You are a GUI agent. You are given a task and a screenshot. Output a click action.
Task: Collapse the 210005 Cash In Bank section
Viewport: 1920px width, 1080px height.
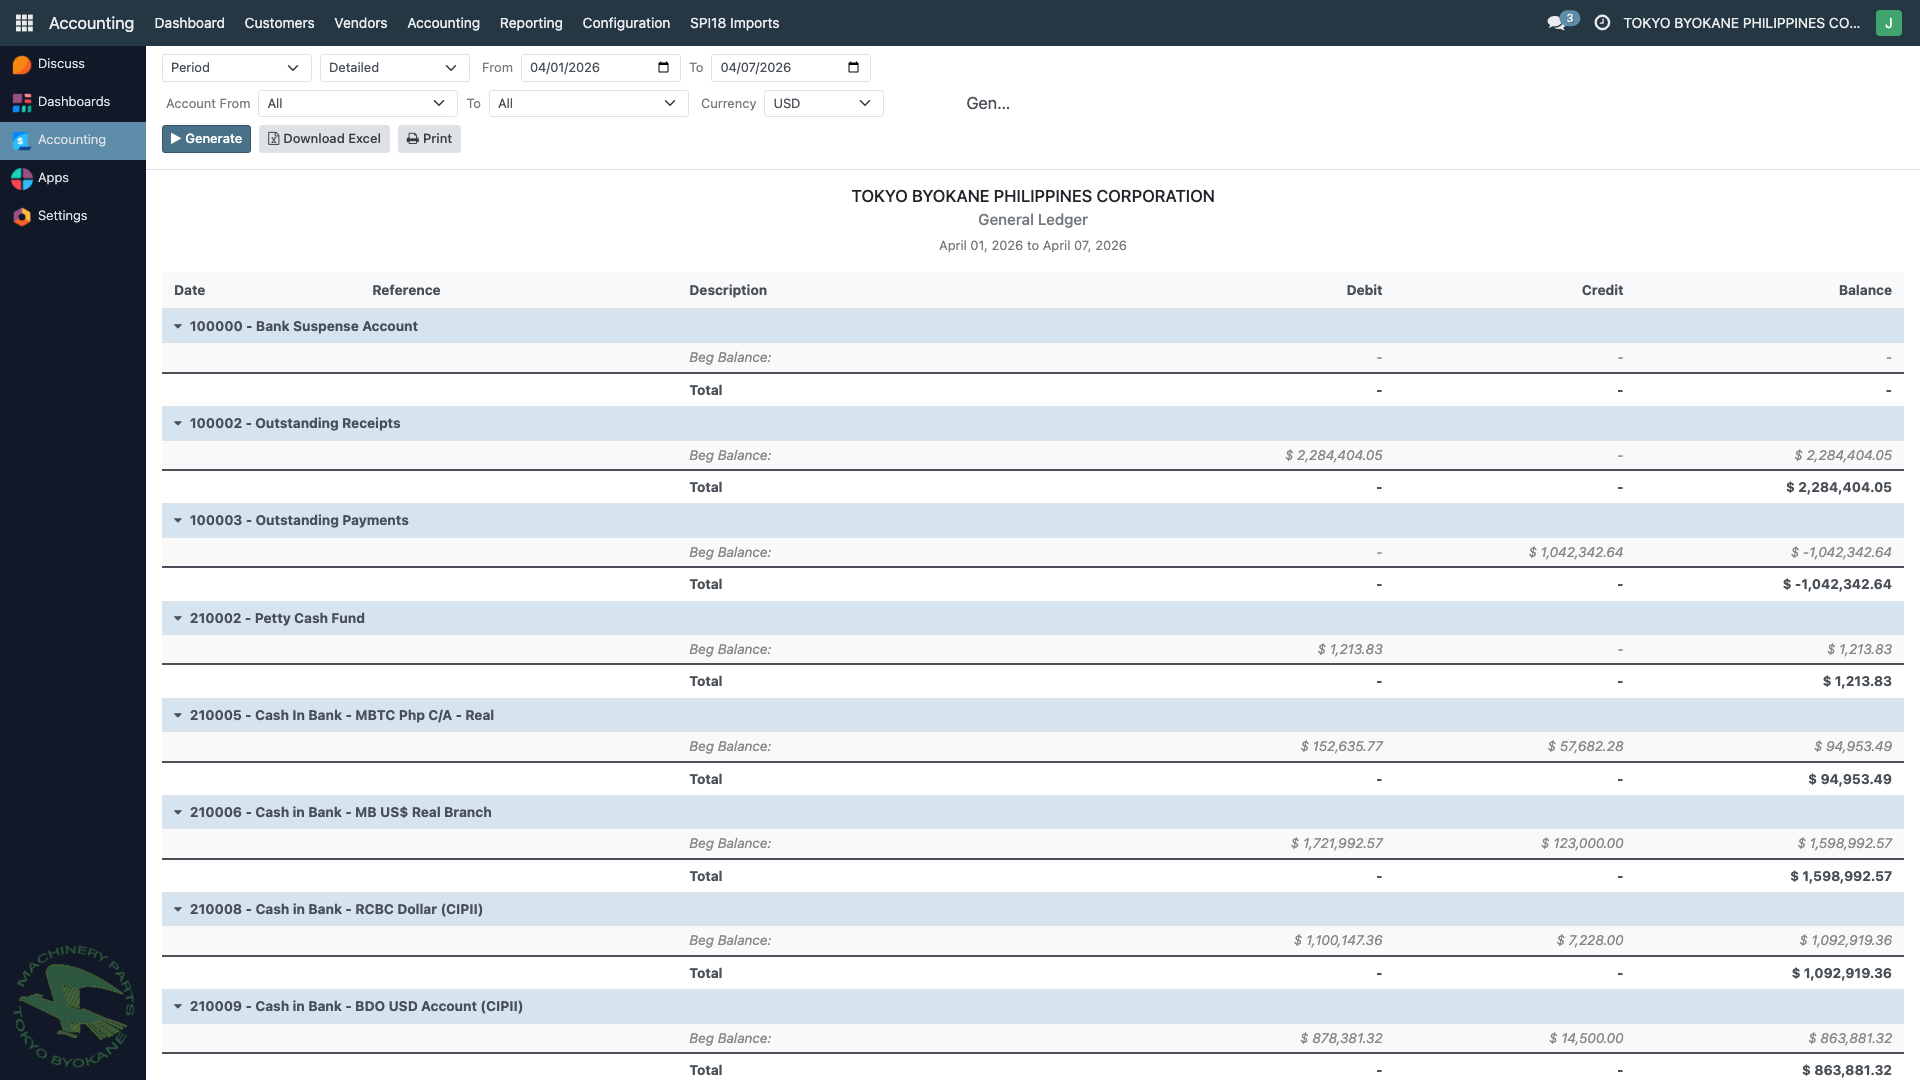(177, 715)
